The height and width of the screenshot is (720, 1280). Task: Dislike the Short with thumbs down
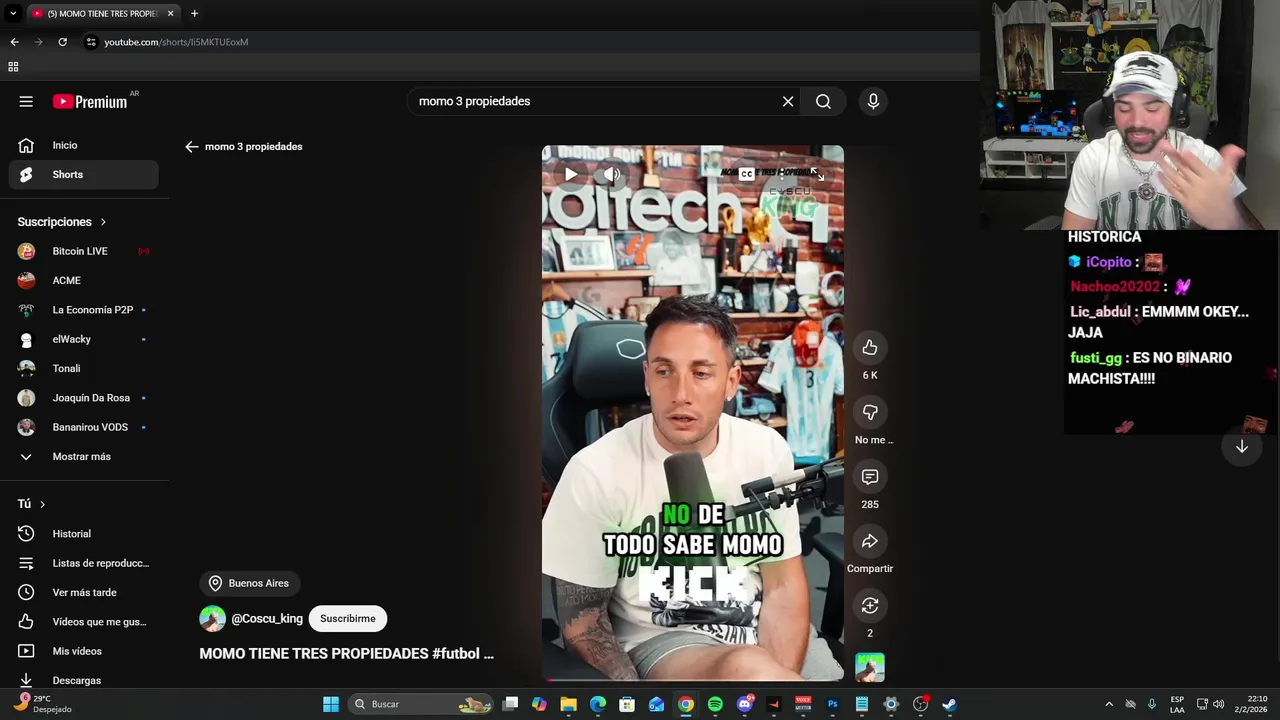[870, 412]
